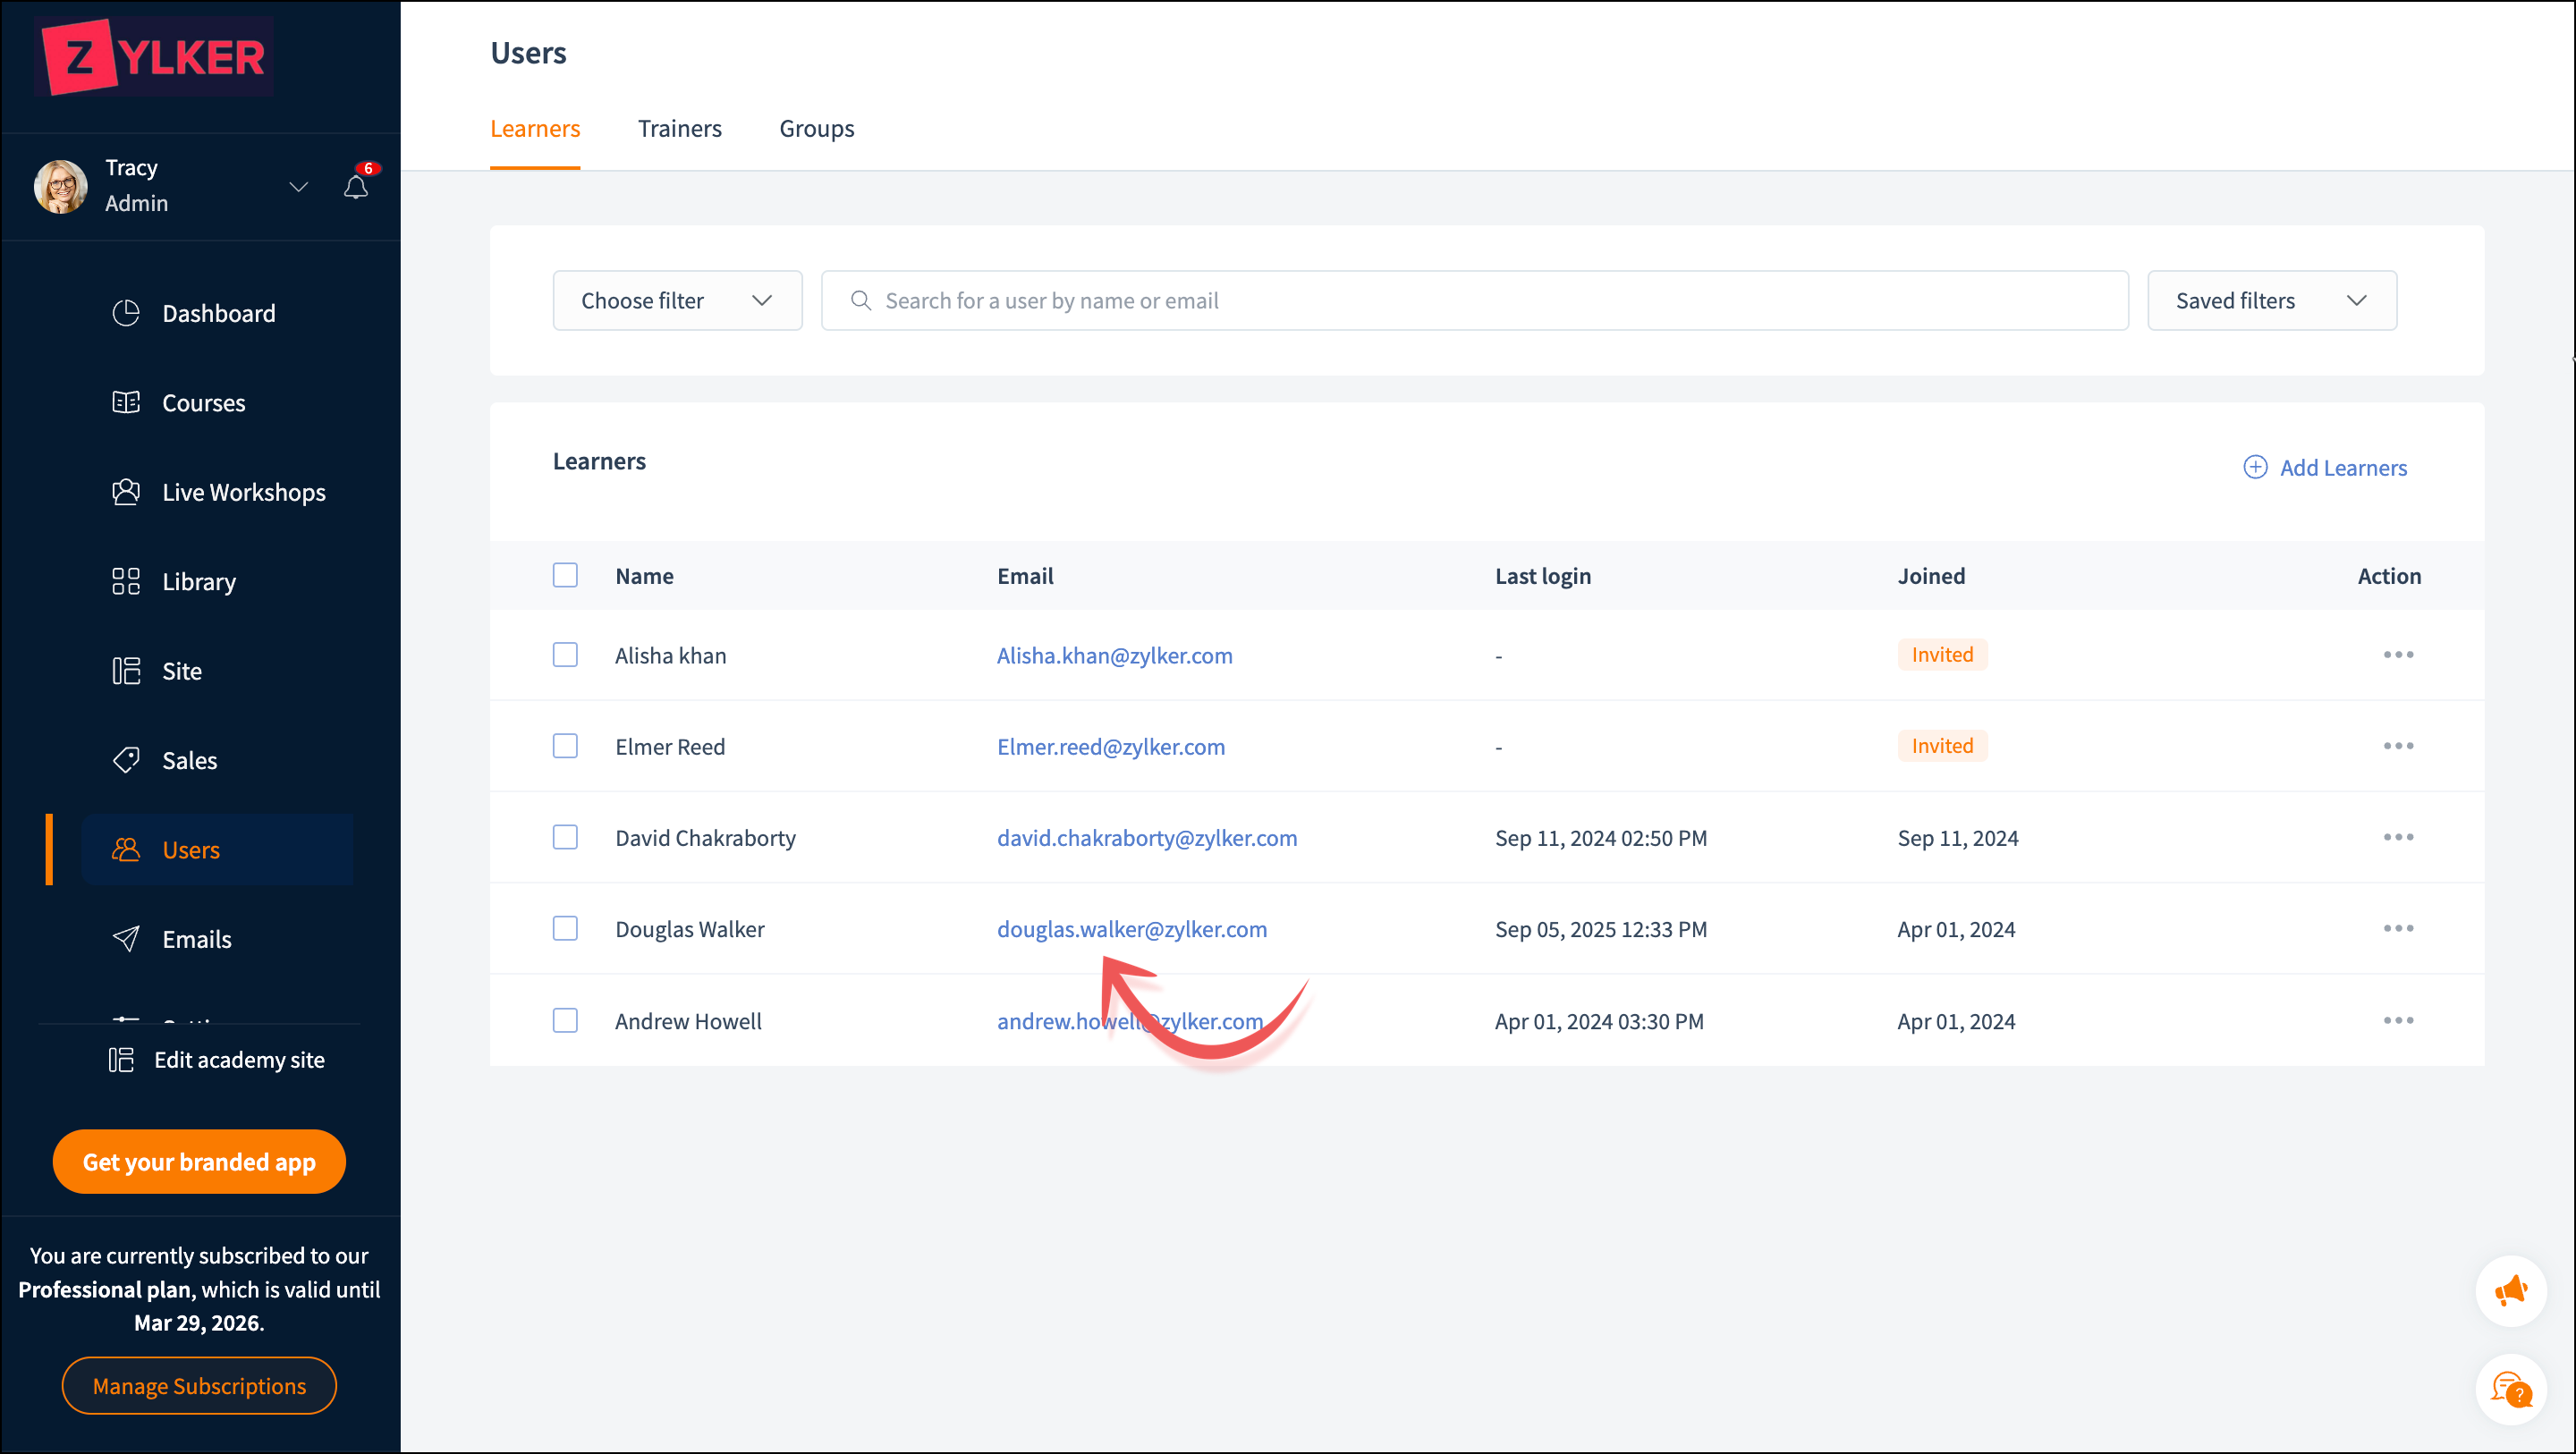The width and height of the screenshot is (2576, 1454).
Task: Switch to the Groups tab
Action: coord(816,129)
